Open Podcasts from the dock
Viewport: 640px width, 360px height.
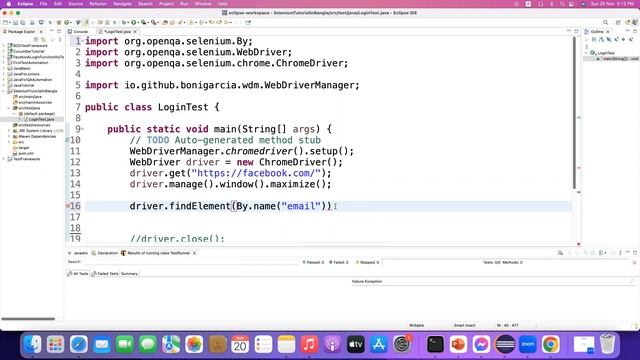click(333, 344)
